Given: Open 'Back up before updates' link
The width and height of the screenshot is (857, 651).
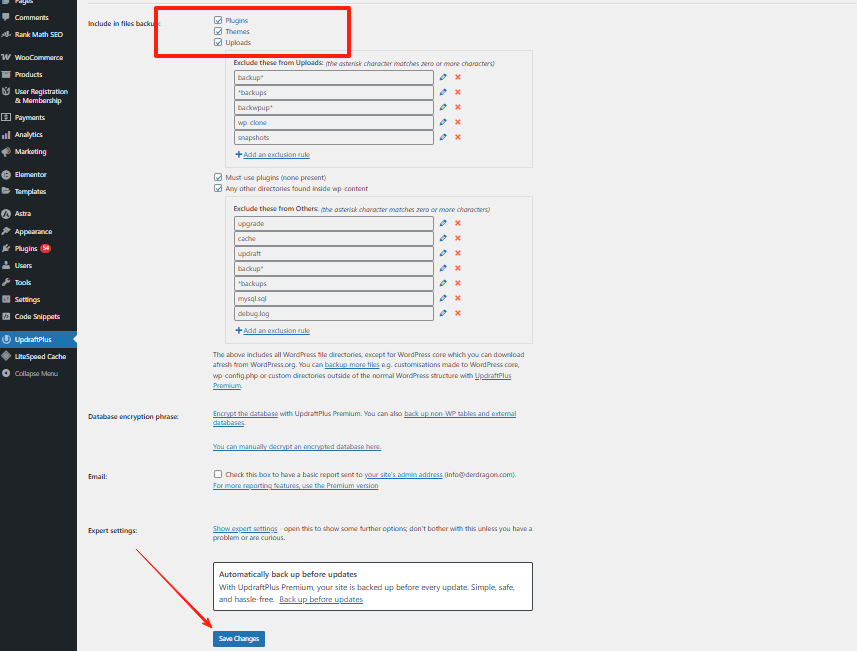Looking at the screenshot, I should (x=321, y=599).
